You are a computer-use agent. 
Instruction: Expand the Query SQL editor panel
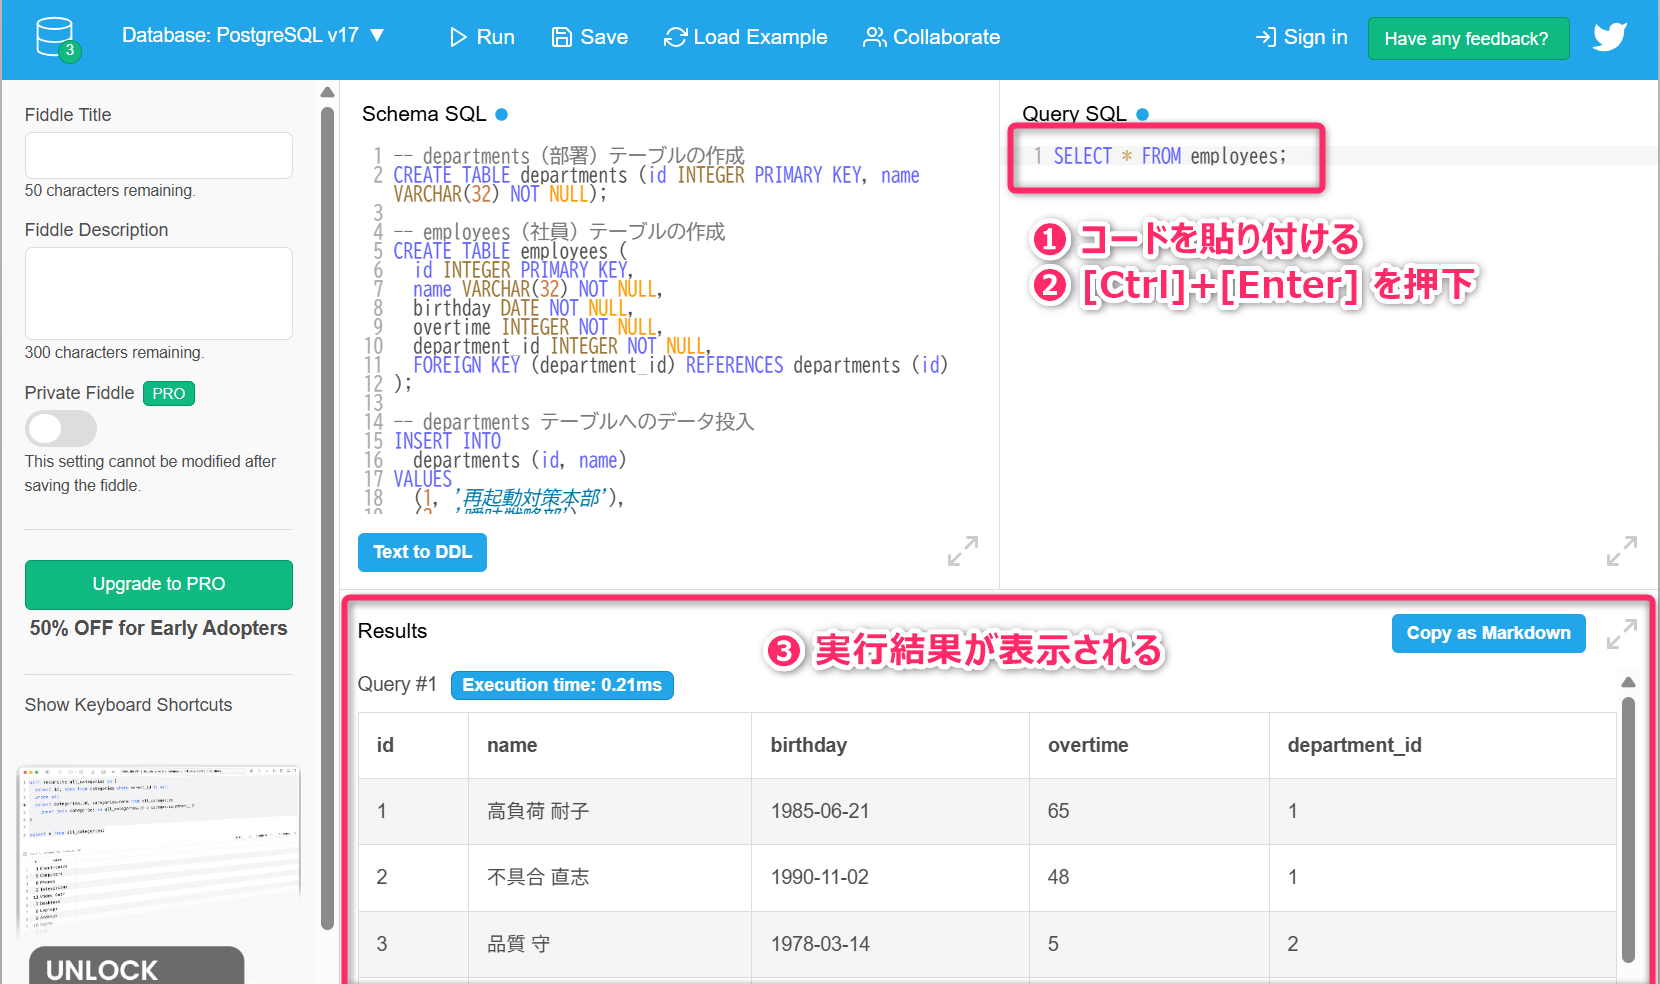click(x=1621, y=551)
